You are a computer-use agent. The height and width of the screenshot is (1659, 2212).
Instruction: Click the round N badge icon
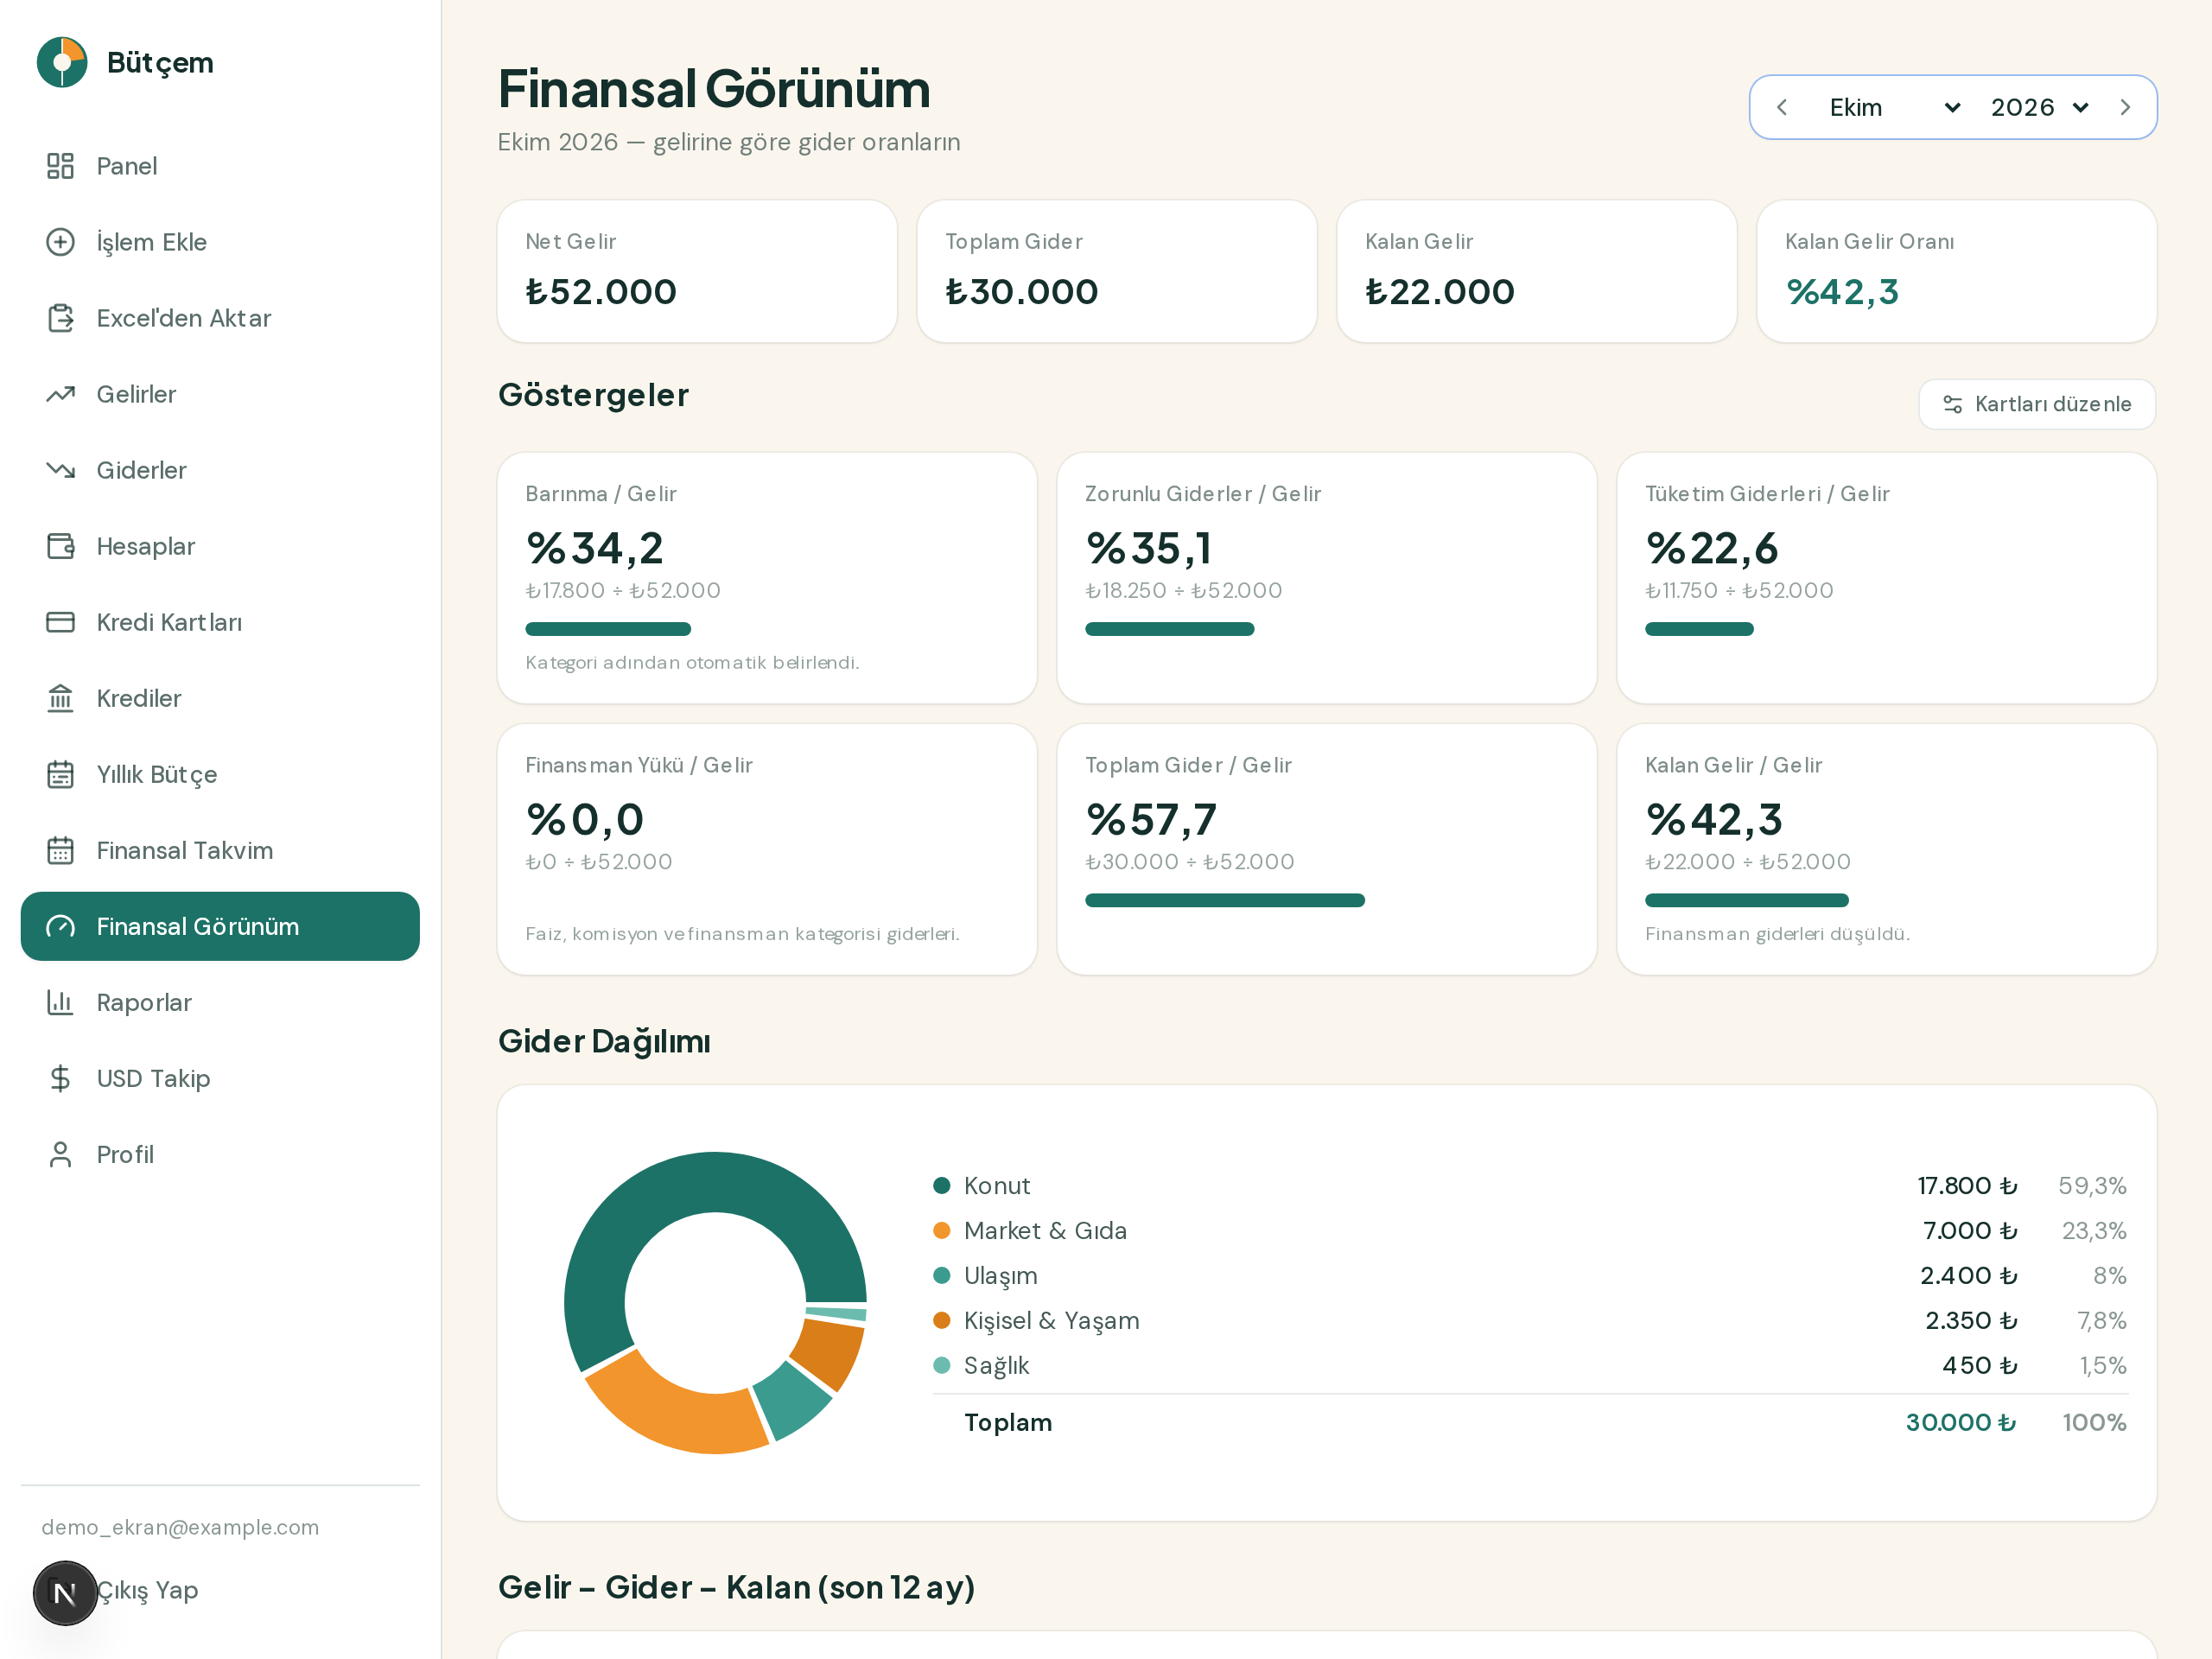coord(65,1593)
